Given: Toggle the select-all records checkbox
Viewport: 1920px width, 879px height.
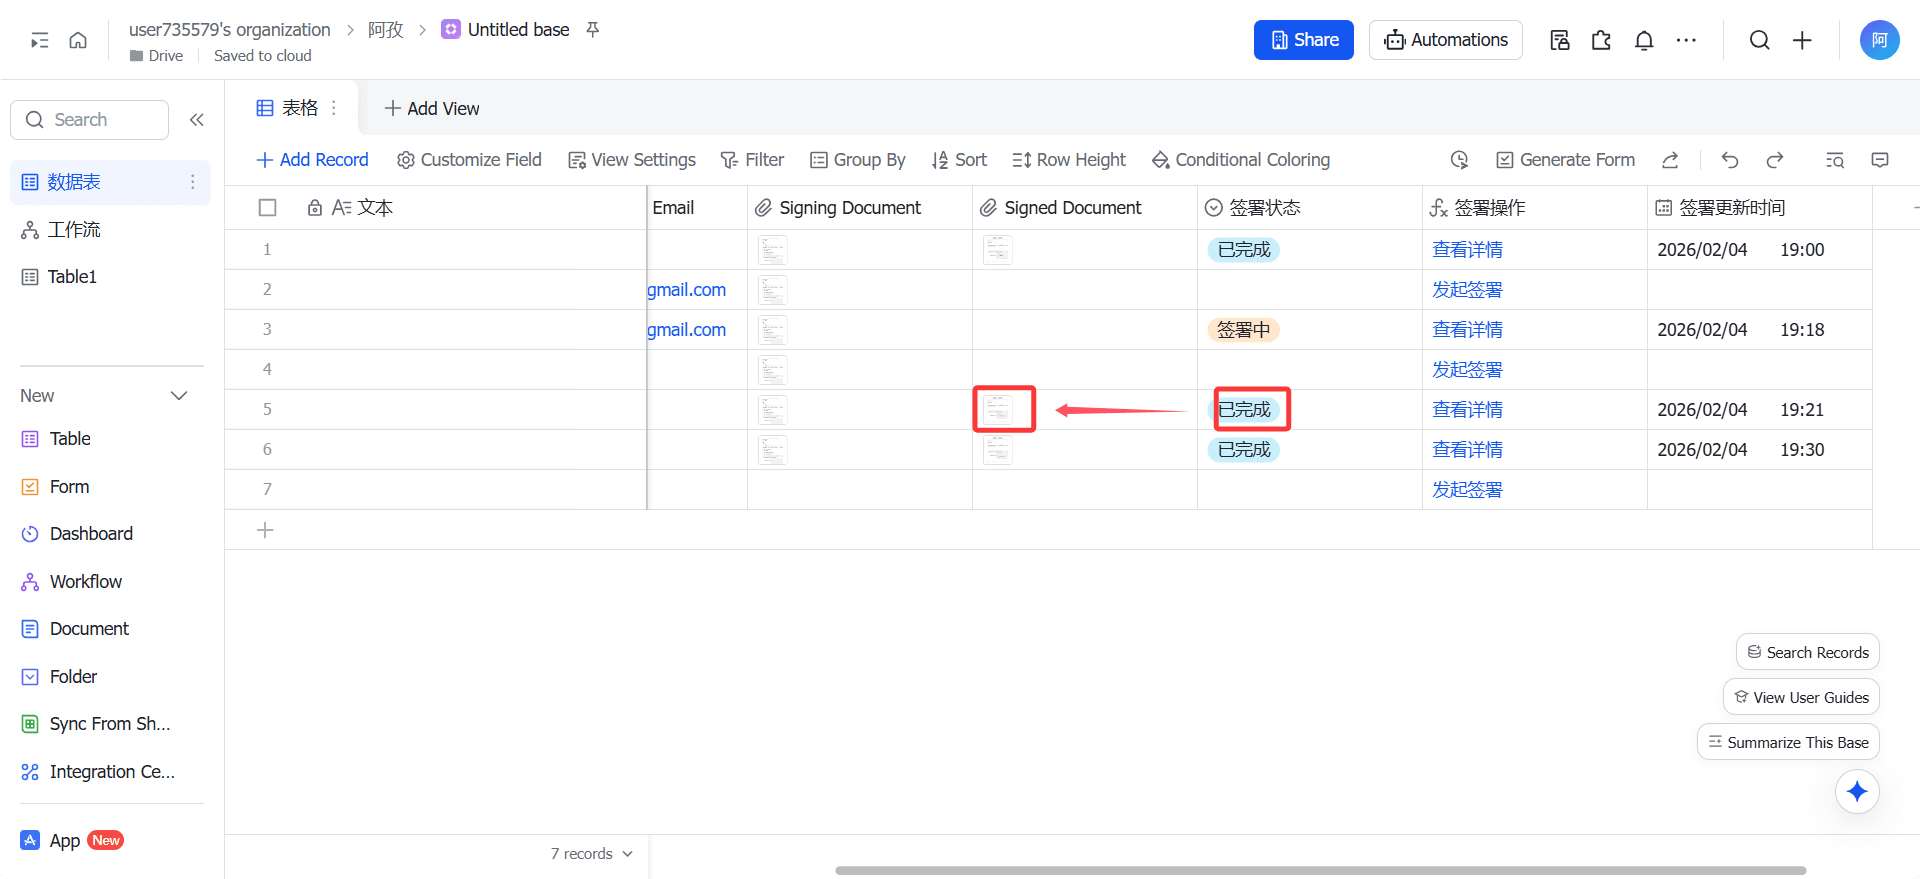Looking at the screenshot, I should (267, 208).
